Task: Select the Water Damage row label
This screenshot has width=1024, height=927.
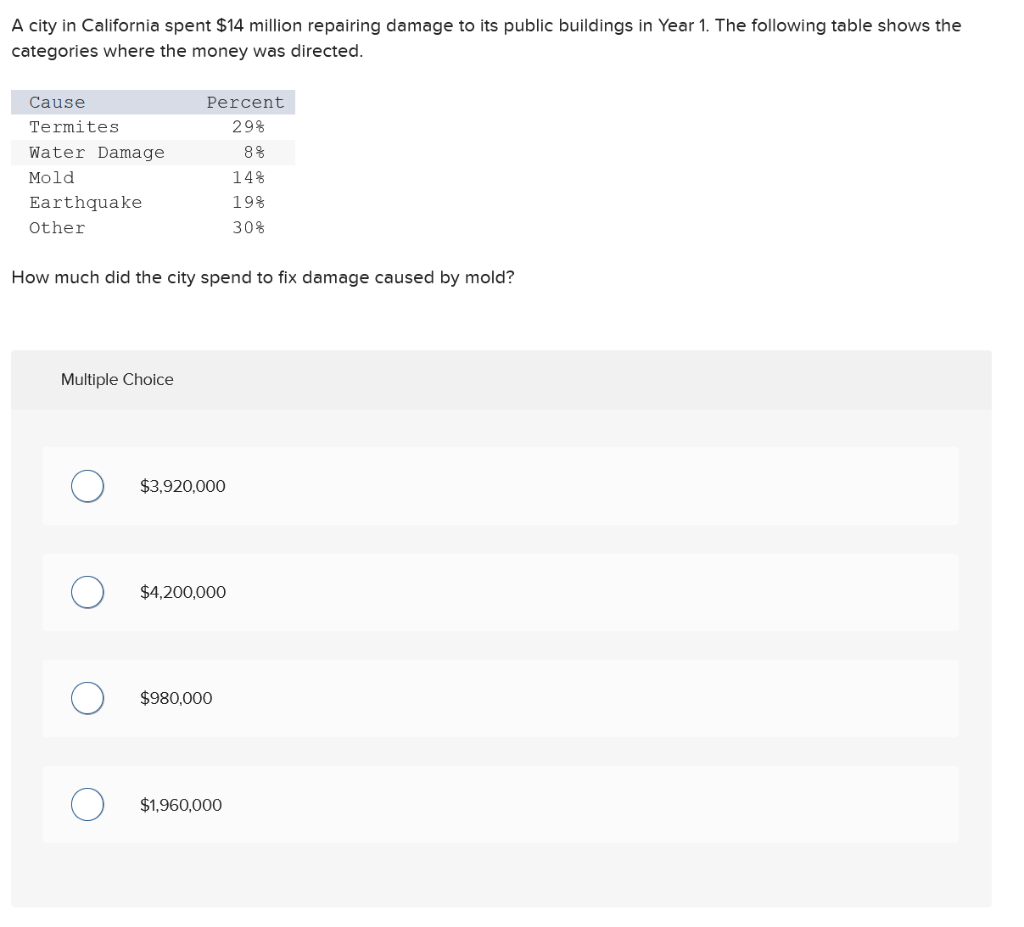Action: (x=97, y=152)
